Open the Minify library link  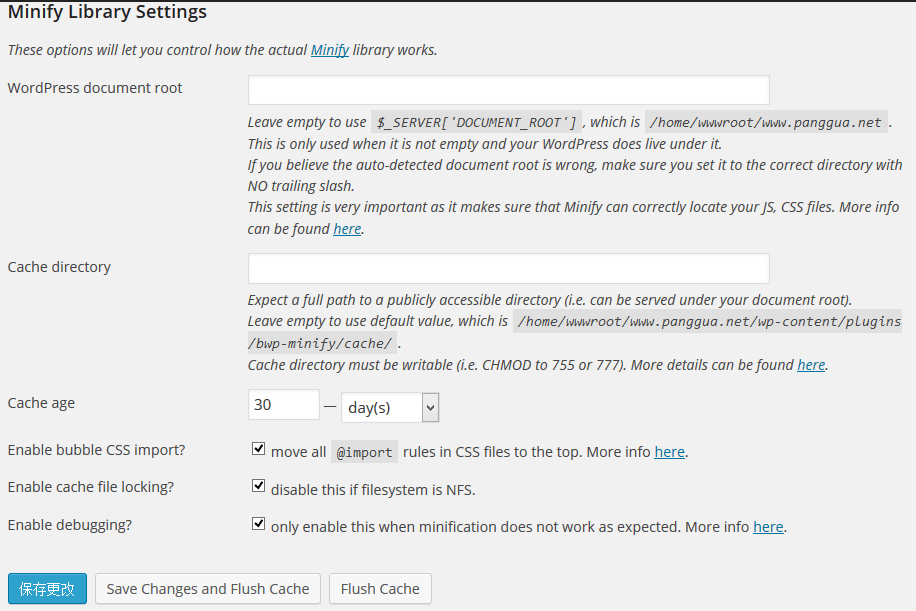(x=329, y=50)
